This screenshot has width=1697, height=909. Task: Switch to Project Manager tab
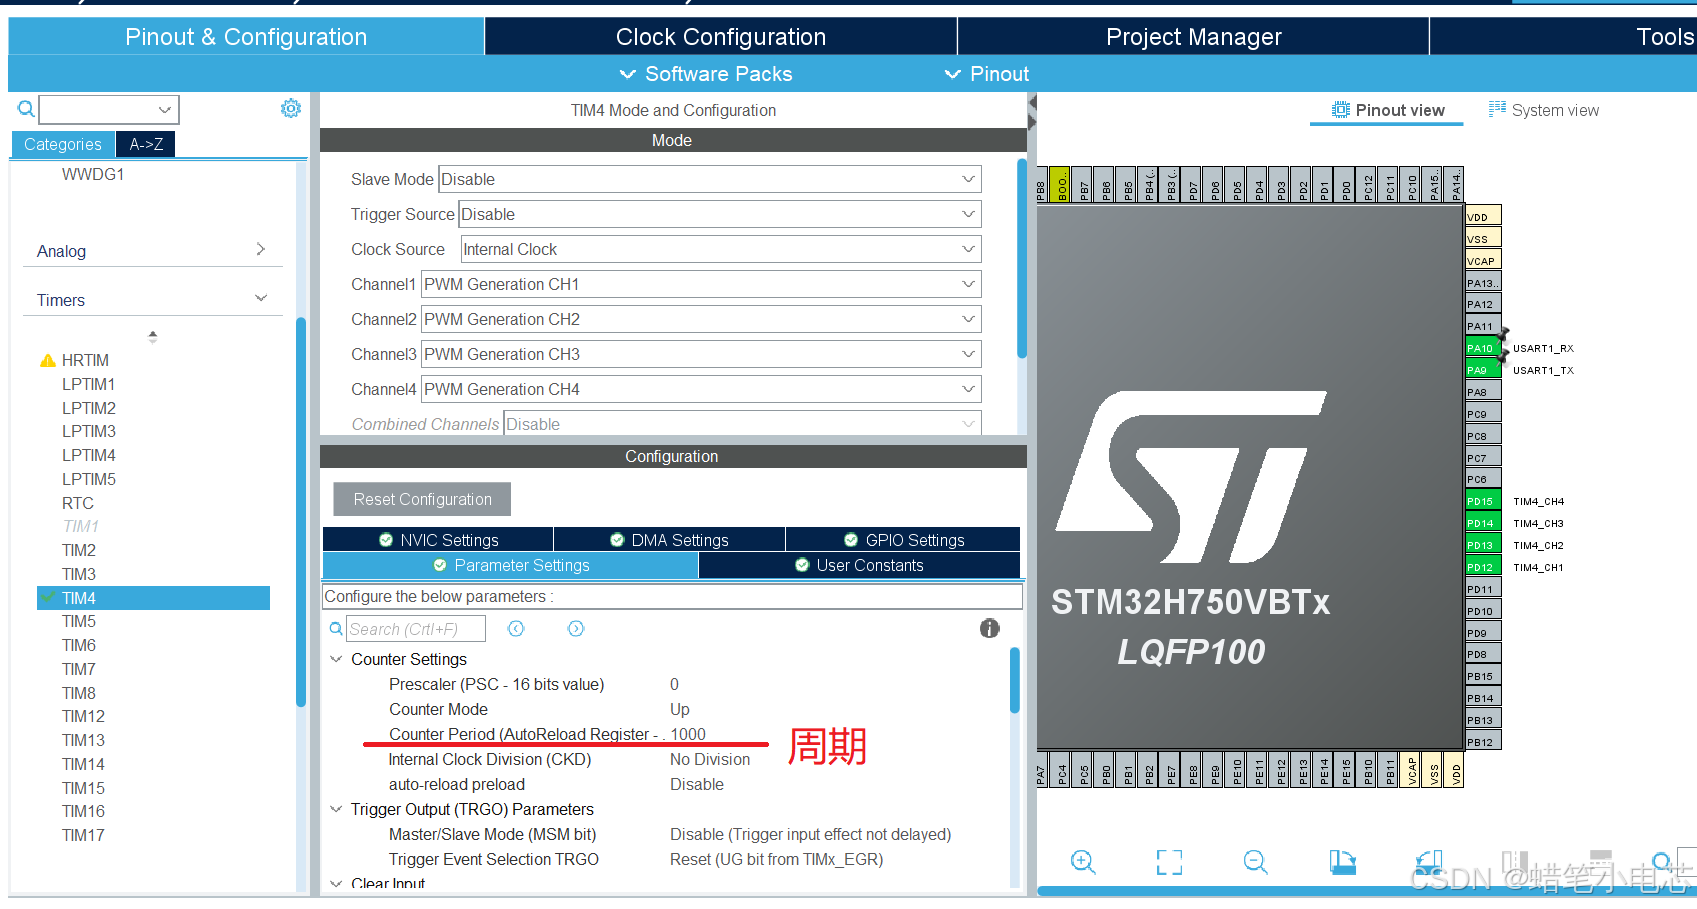click(x=1194, y=37)
